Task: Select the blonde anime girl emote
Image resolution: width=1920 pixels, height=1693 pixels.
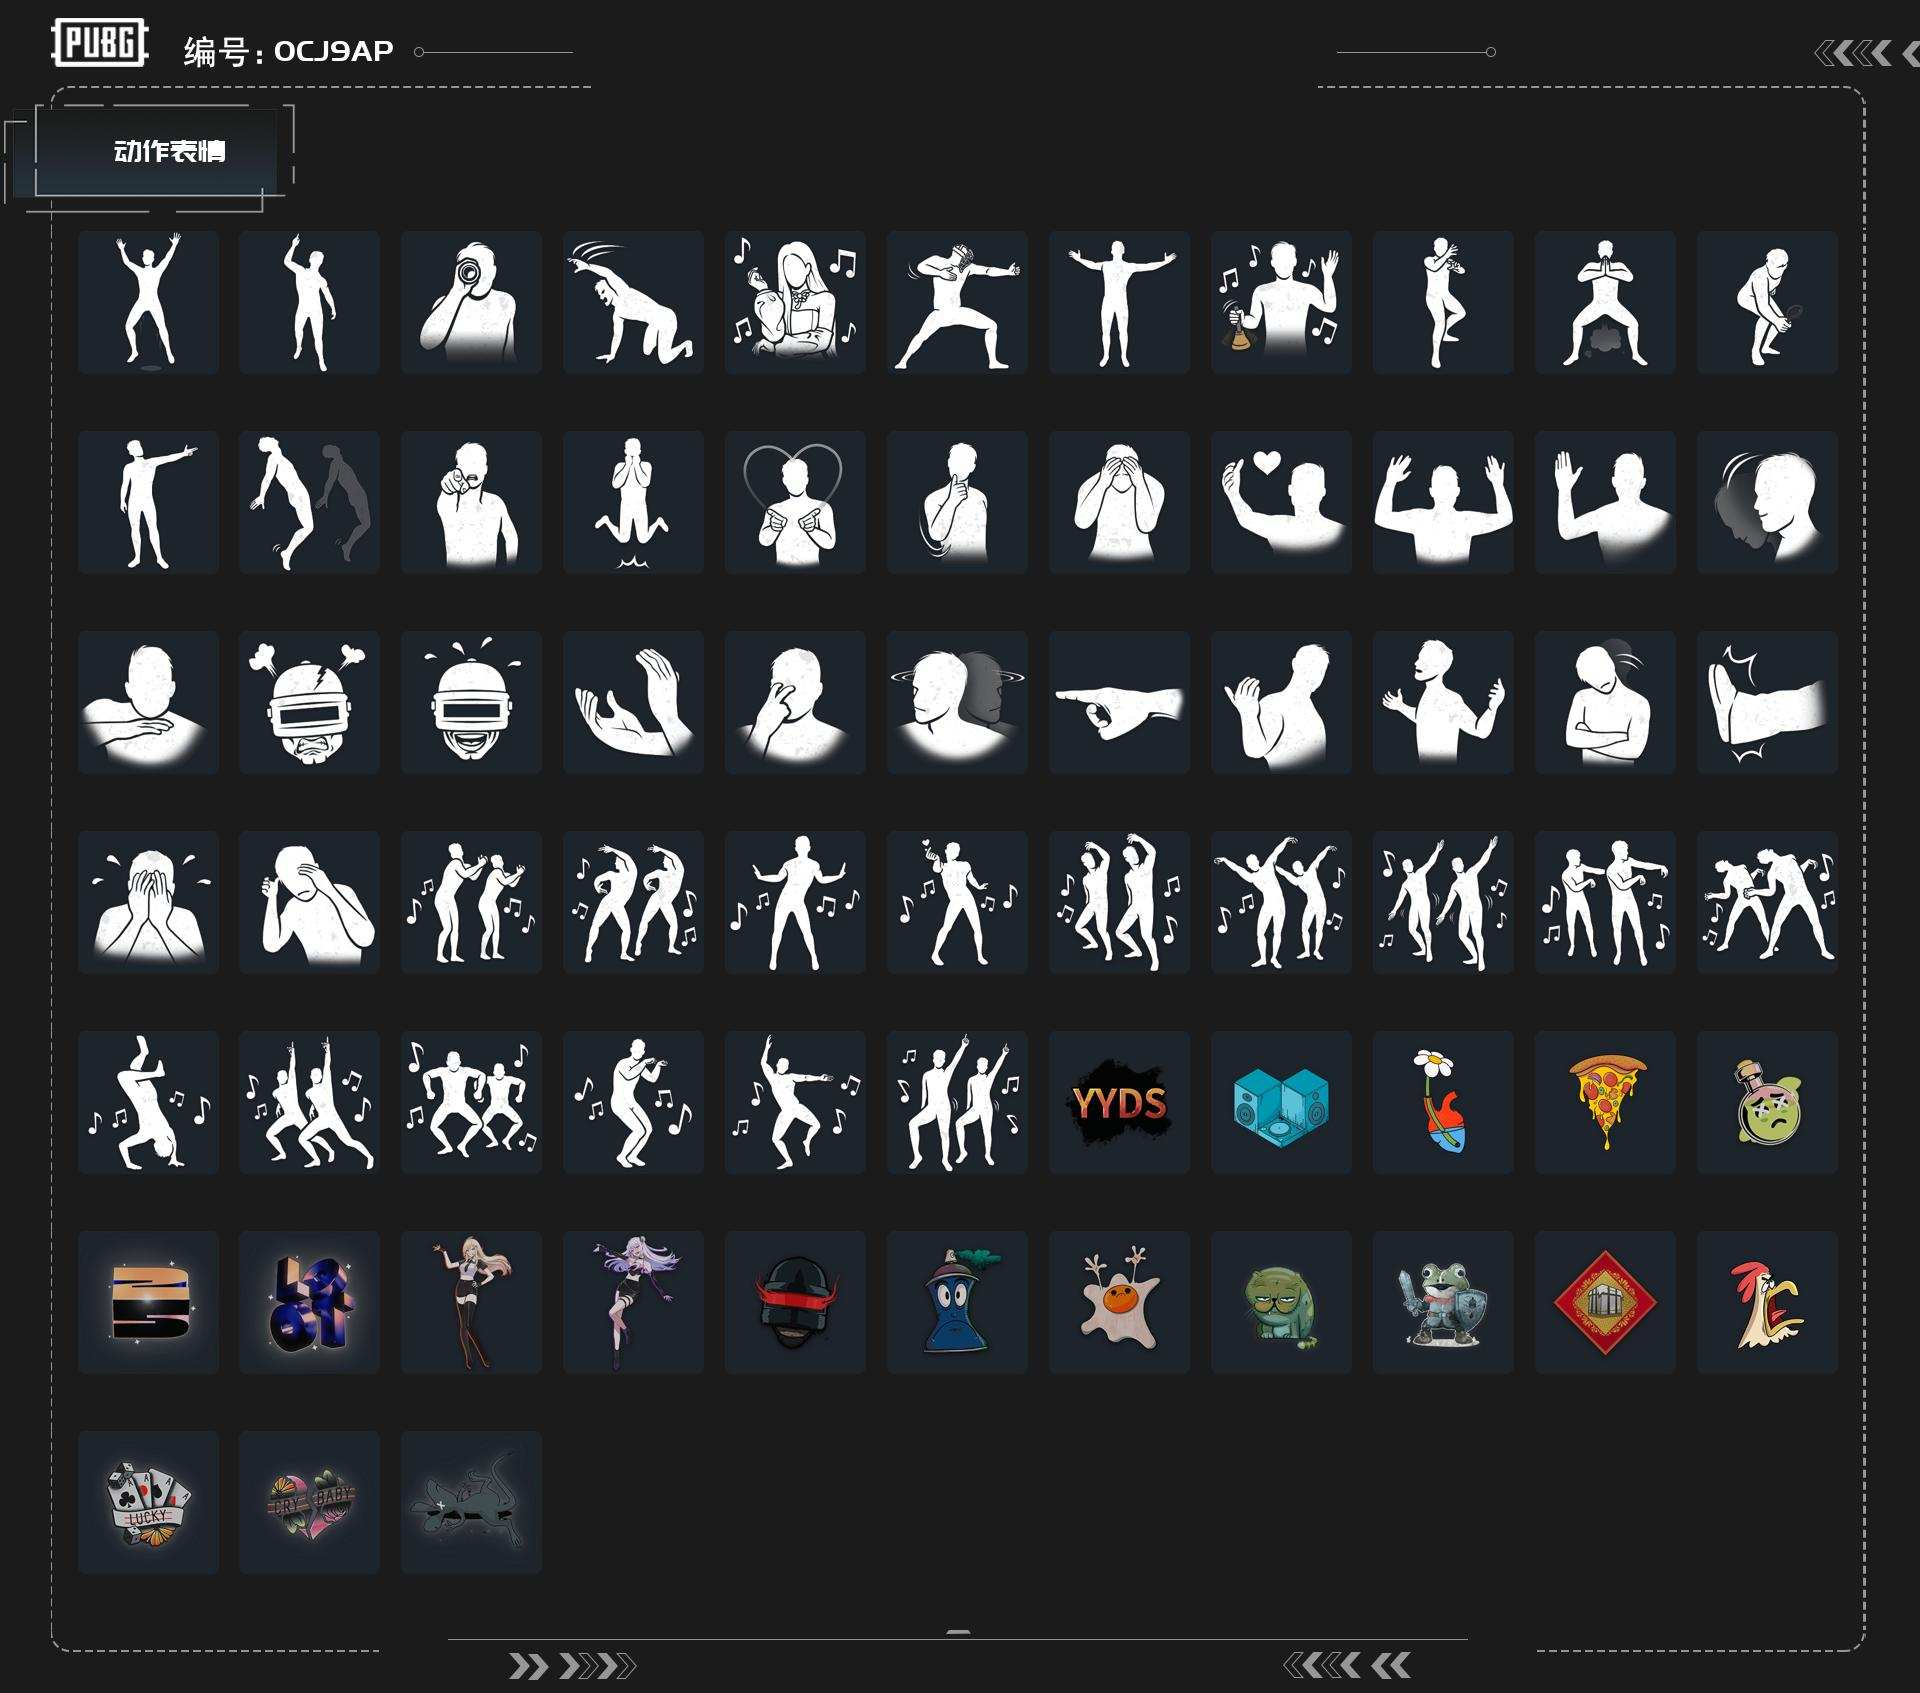Action: pyautogui.click(x=471, y=1302)
